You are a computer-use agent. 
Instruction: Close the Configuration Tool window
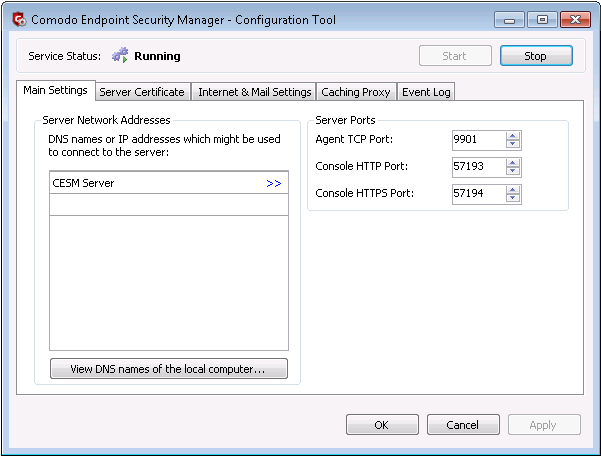click(x=575, y=20)
